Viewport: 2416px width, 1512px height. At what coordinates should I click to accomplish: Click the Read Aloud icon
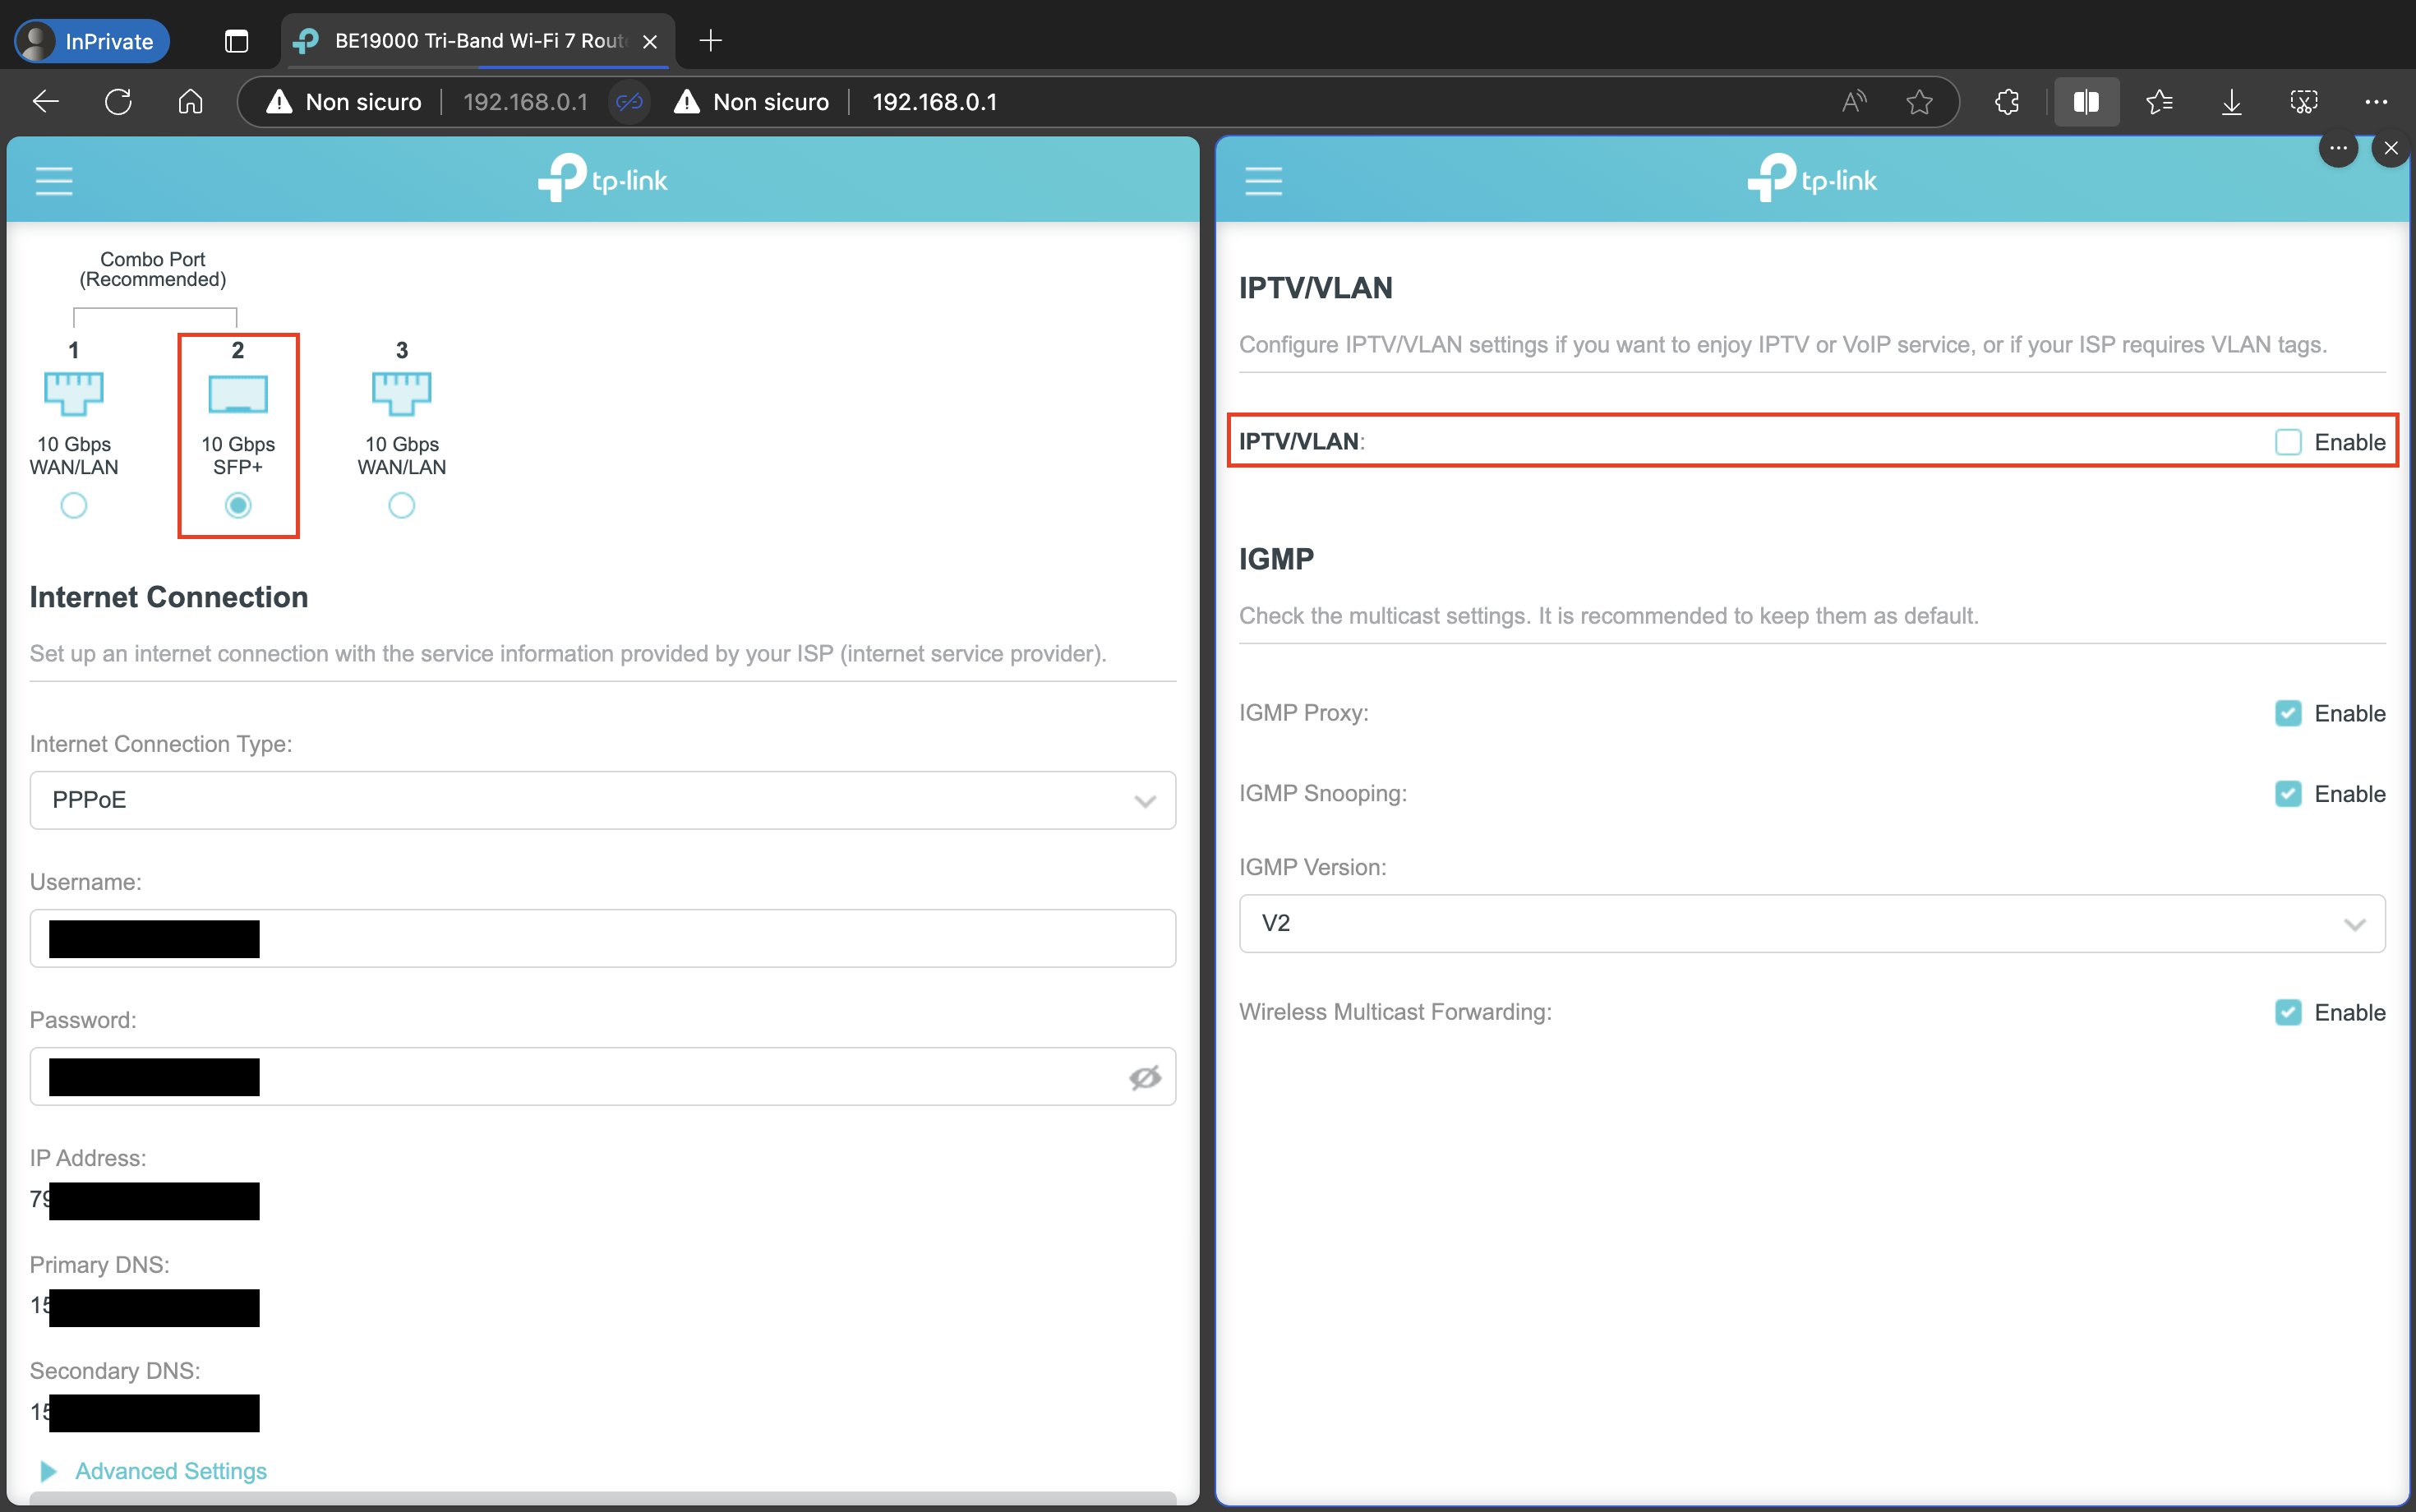point(1854,102)
